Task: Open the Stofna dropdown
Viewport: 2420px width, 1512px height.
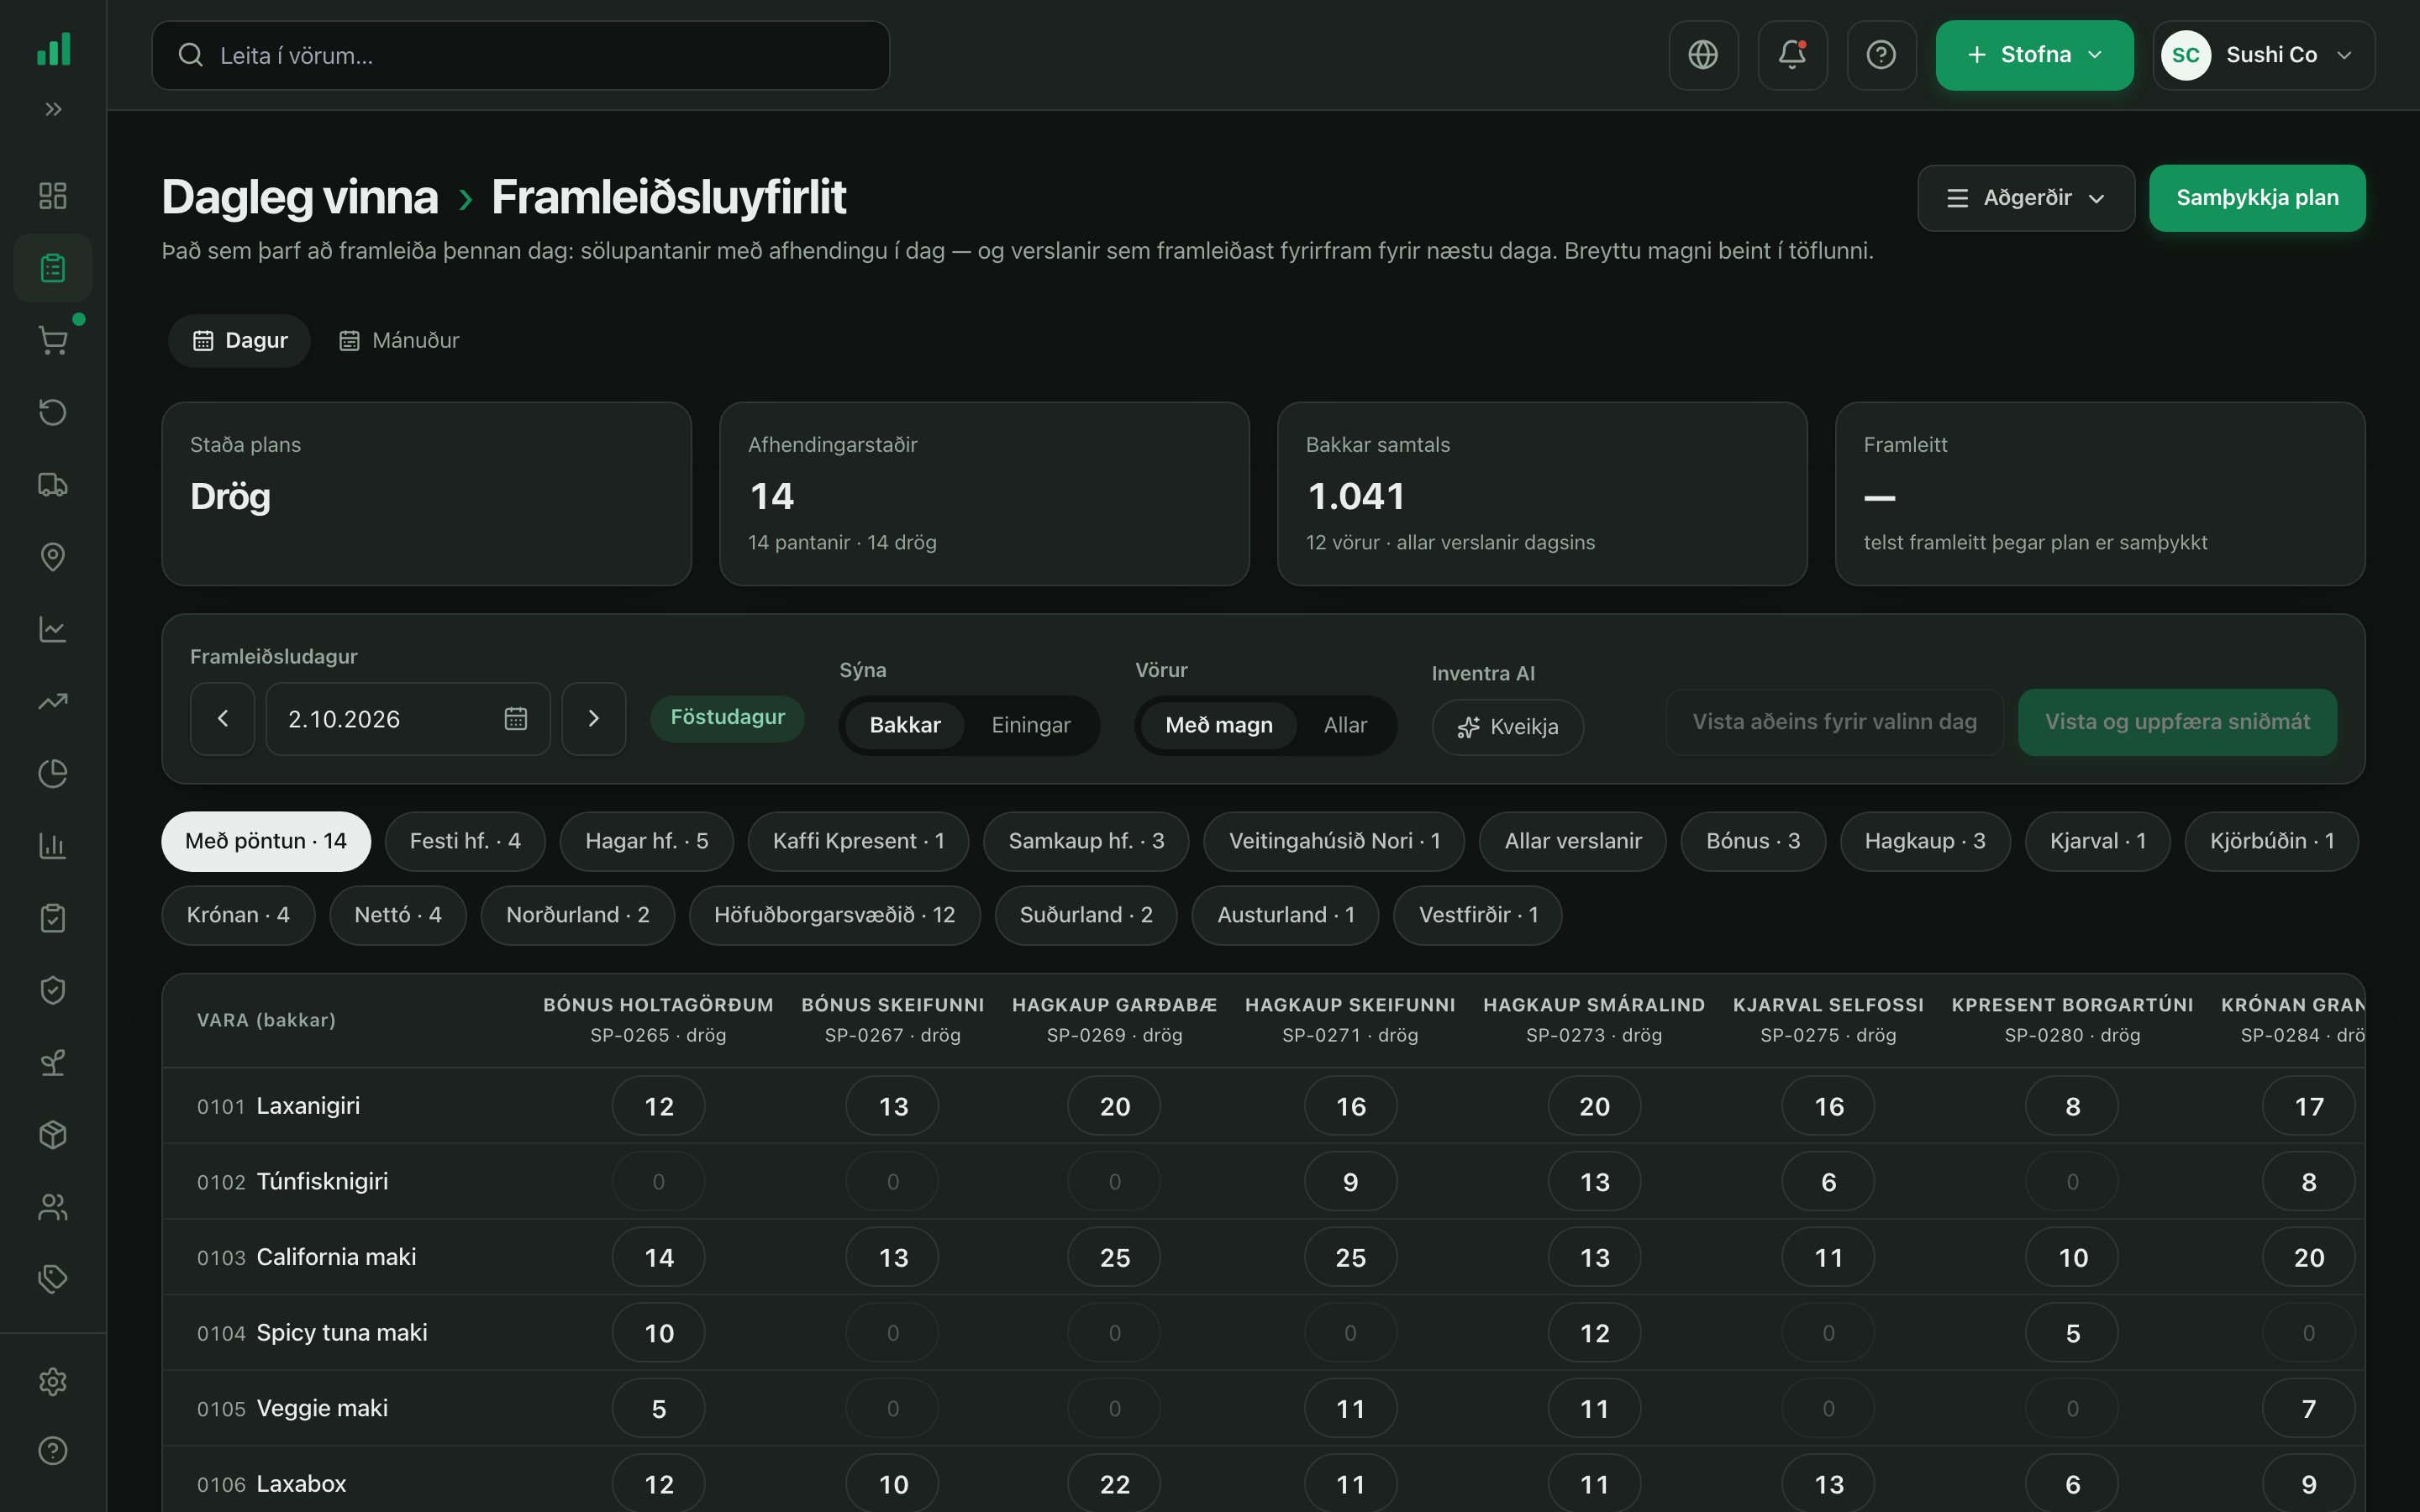Action: [2034, 55]
